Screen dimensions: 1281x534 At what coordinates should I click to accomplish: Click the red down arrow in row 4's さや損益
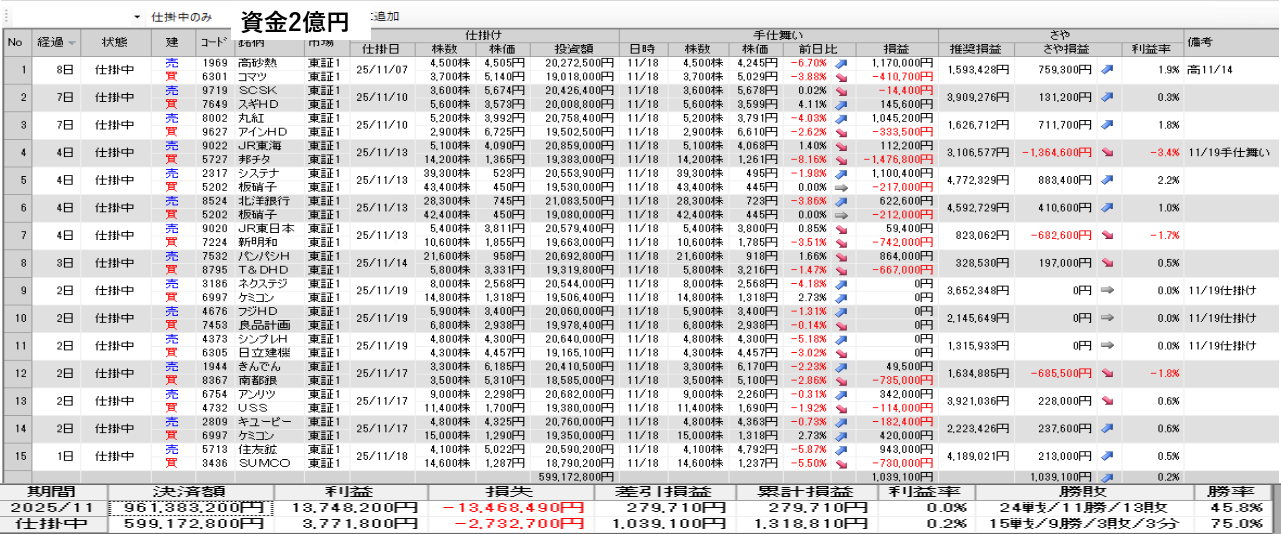click(1107, 152)
